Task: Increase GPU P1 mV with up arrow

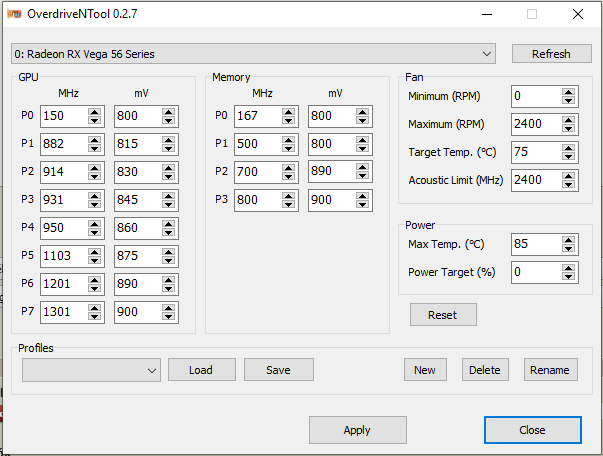Action: [168, 140]
